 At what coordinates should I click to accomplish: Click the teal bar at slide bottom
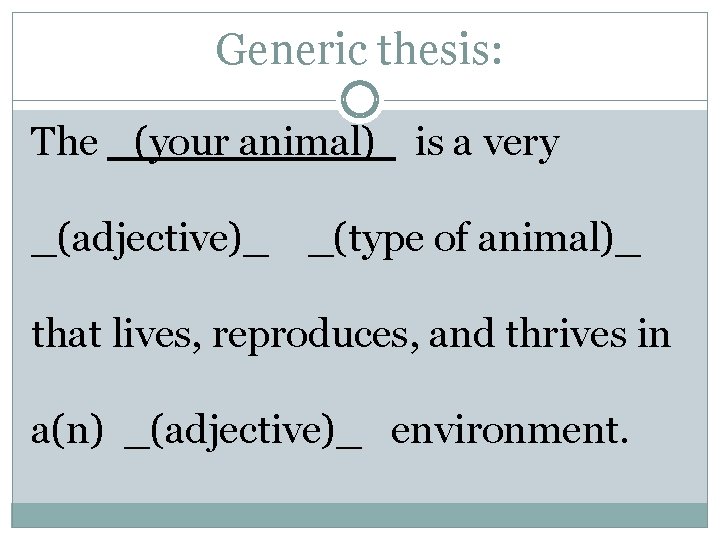tap(360, 515)
